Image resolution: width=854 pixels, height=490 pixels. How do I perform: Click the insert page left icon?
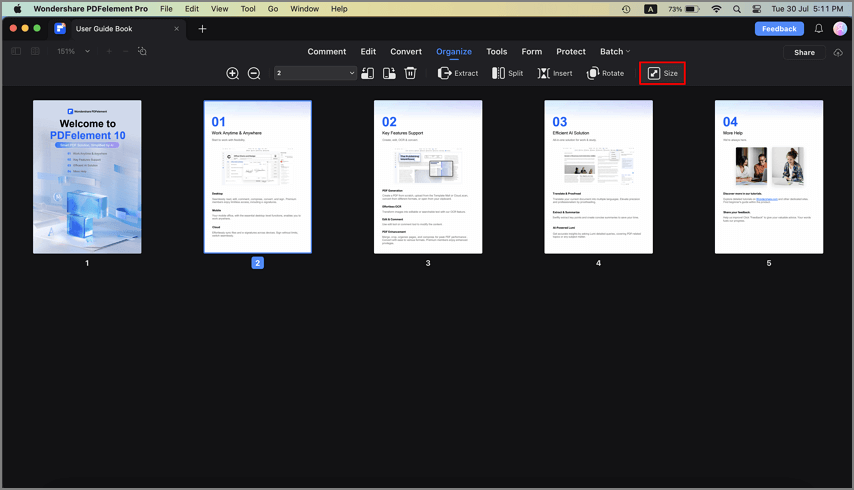click(x=368, y=73)
